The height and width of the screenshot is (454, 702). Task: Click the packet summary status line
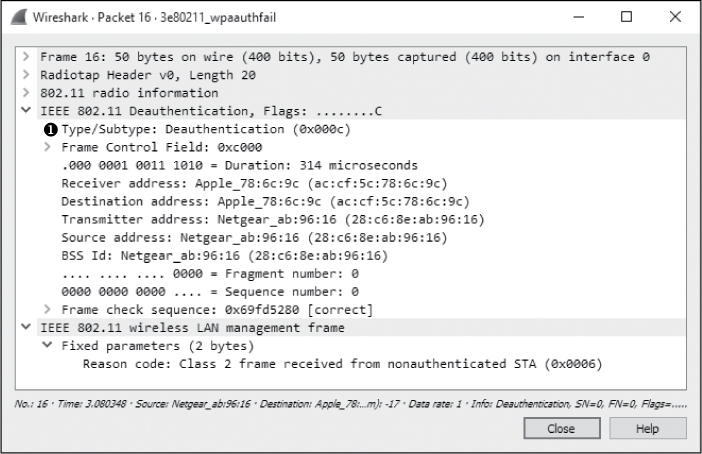coord(350,403)
